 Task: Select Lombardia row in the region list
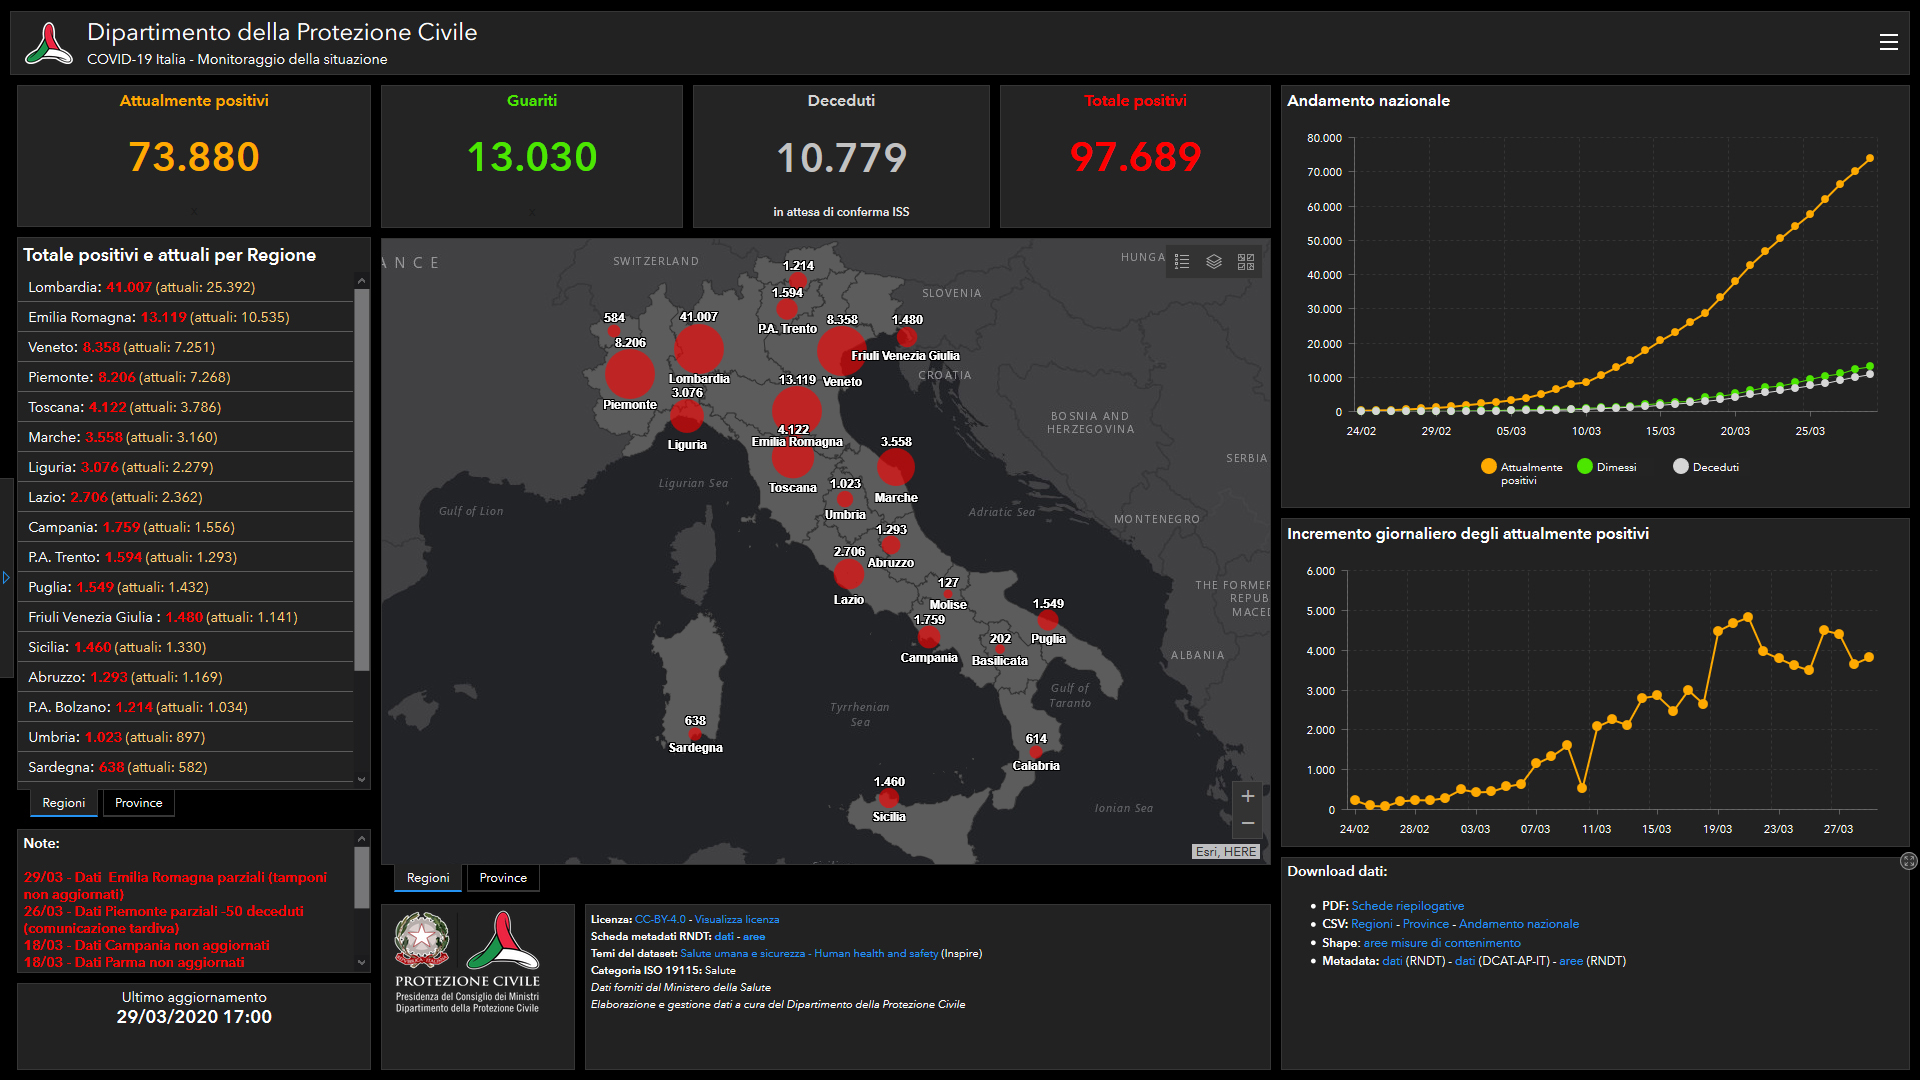186,287
